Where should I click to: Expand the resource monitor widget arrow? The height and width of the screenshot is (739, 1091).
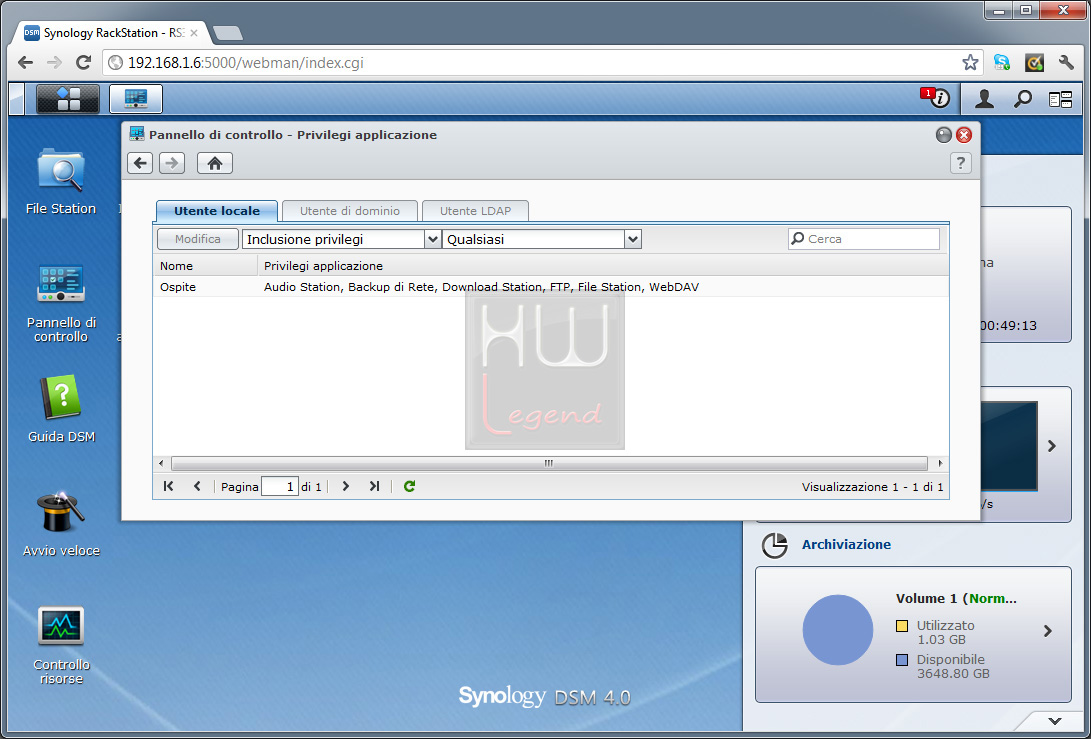coord(1052,446)
